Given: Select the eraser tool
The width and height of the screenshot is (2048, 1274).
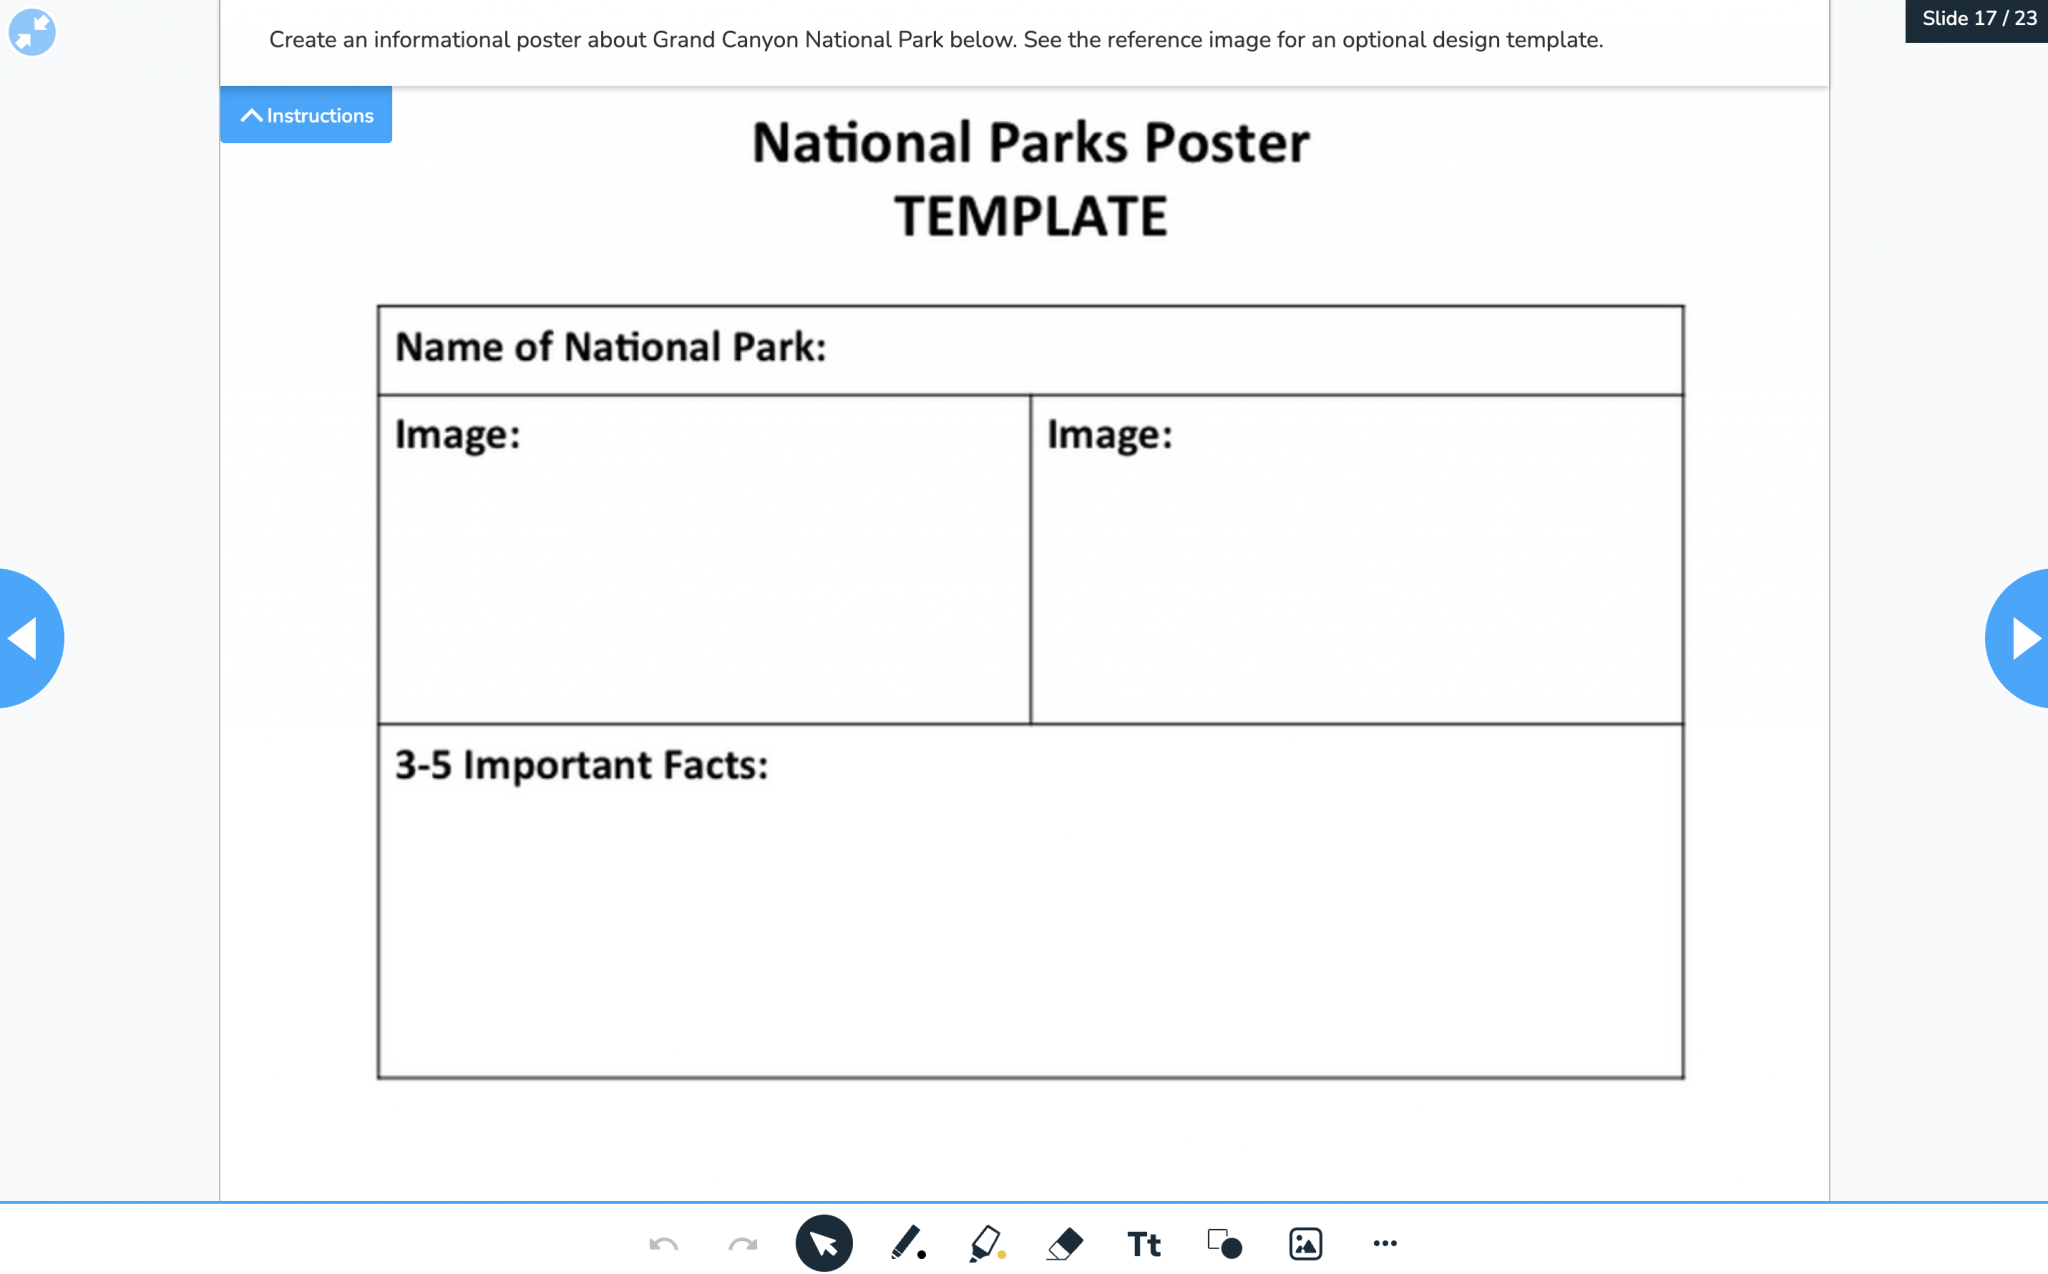Looking at the screenshot, I should coord(1062,1242).
